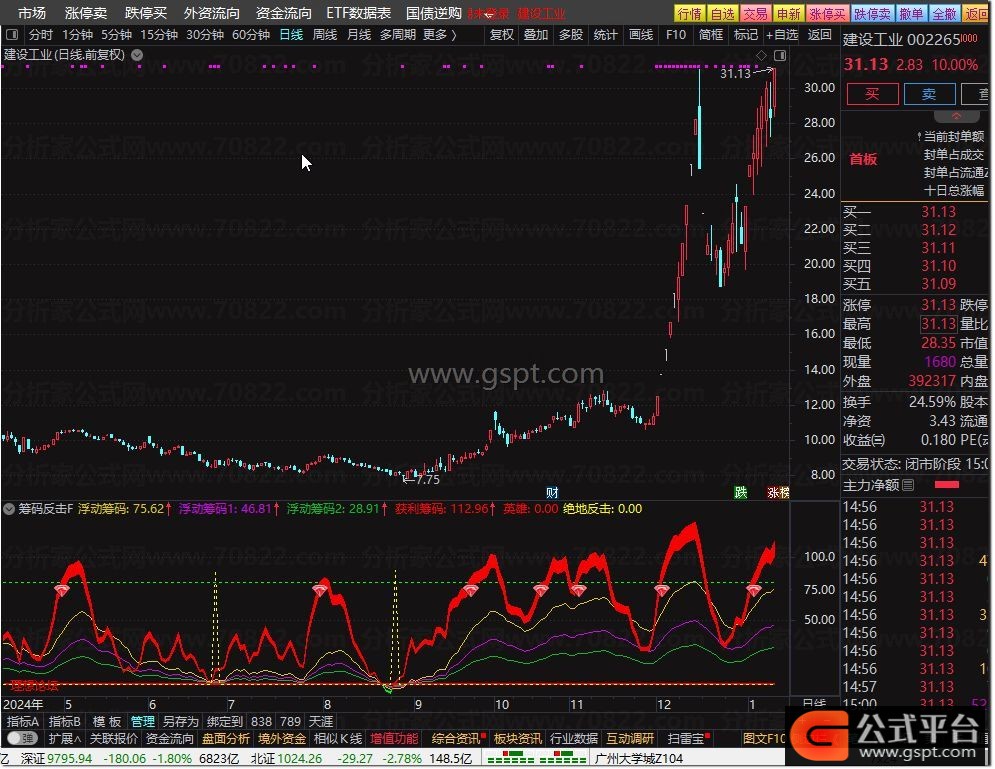Image resolution: width=995 pixels, height=769 pixels.
Task: Click the 交易 button
Action: 755,13
